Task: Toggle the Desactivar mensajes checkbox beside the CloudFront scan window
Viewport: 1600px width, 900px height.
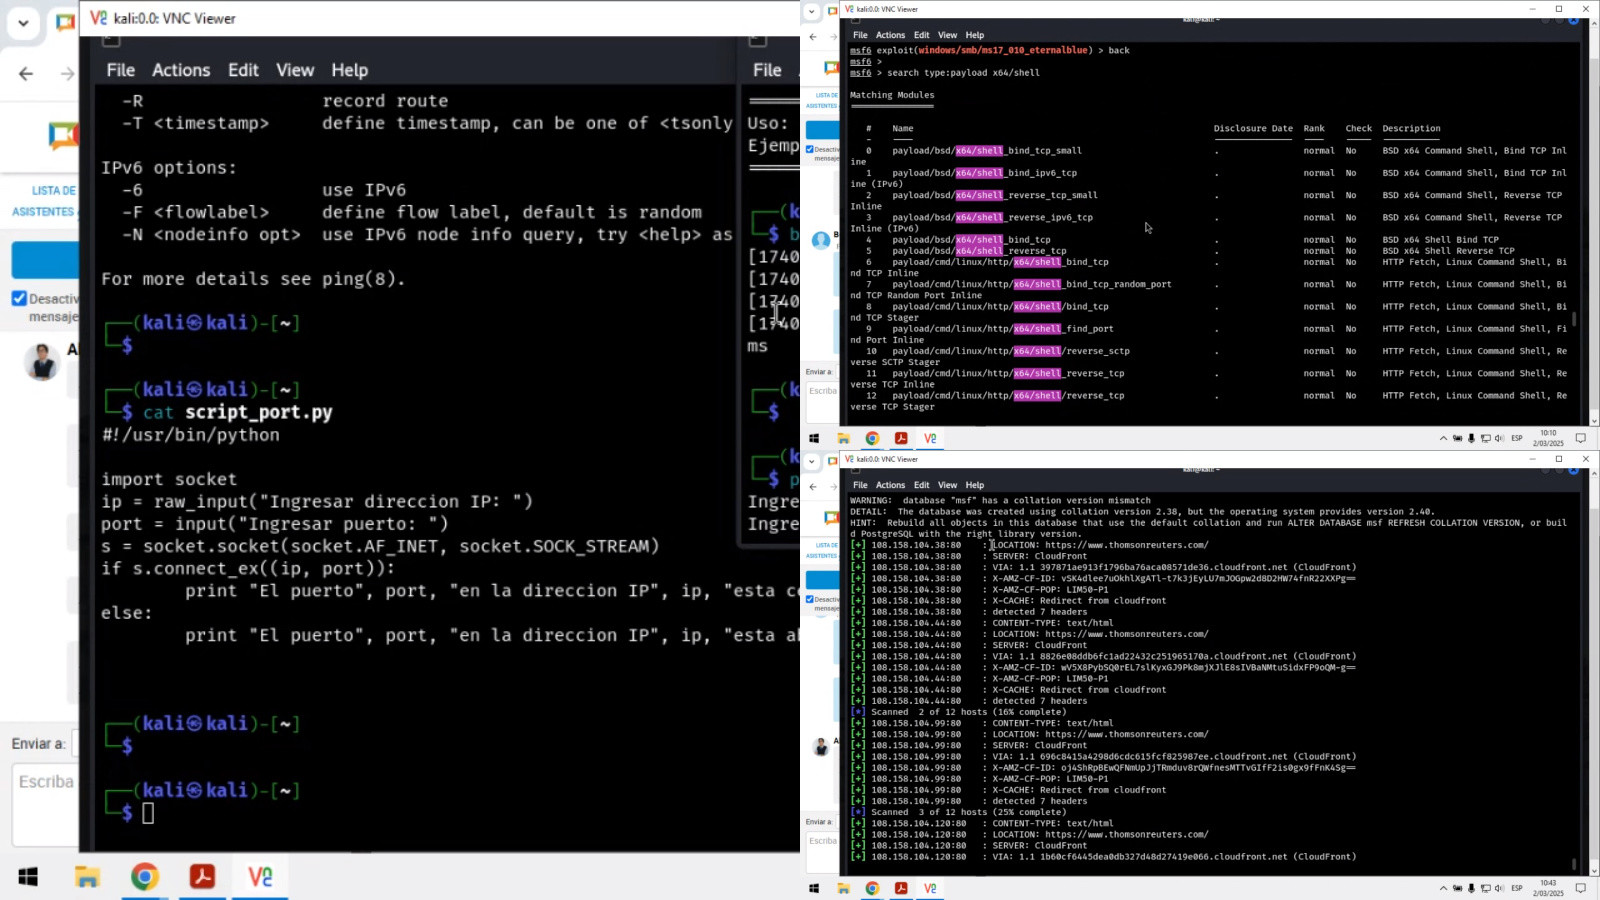Action: (810, 599)
